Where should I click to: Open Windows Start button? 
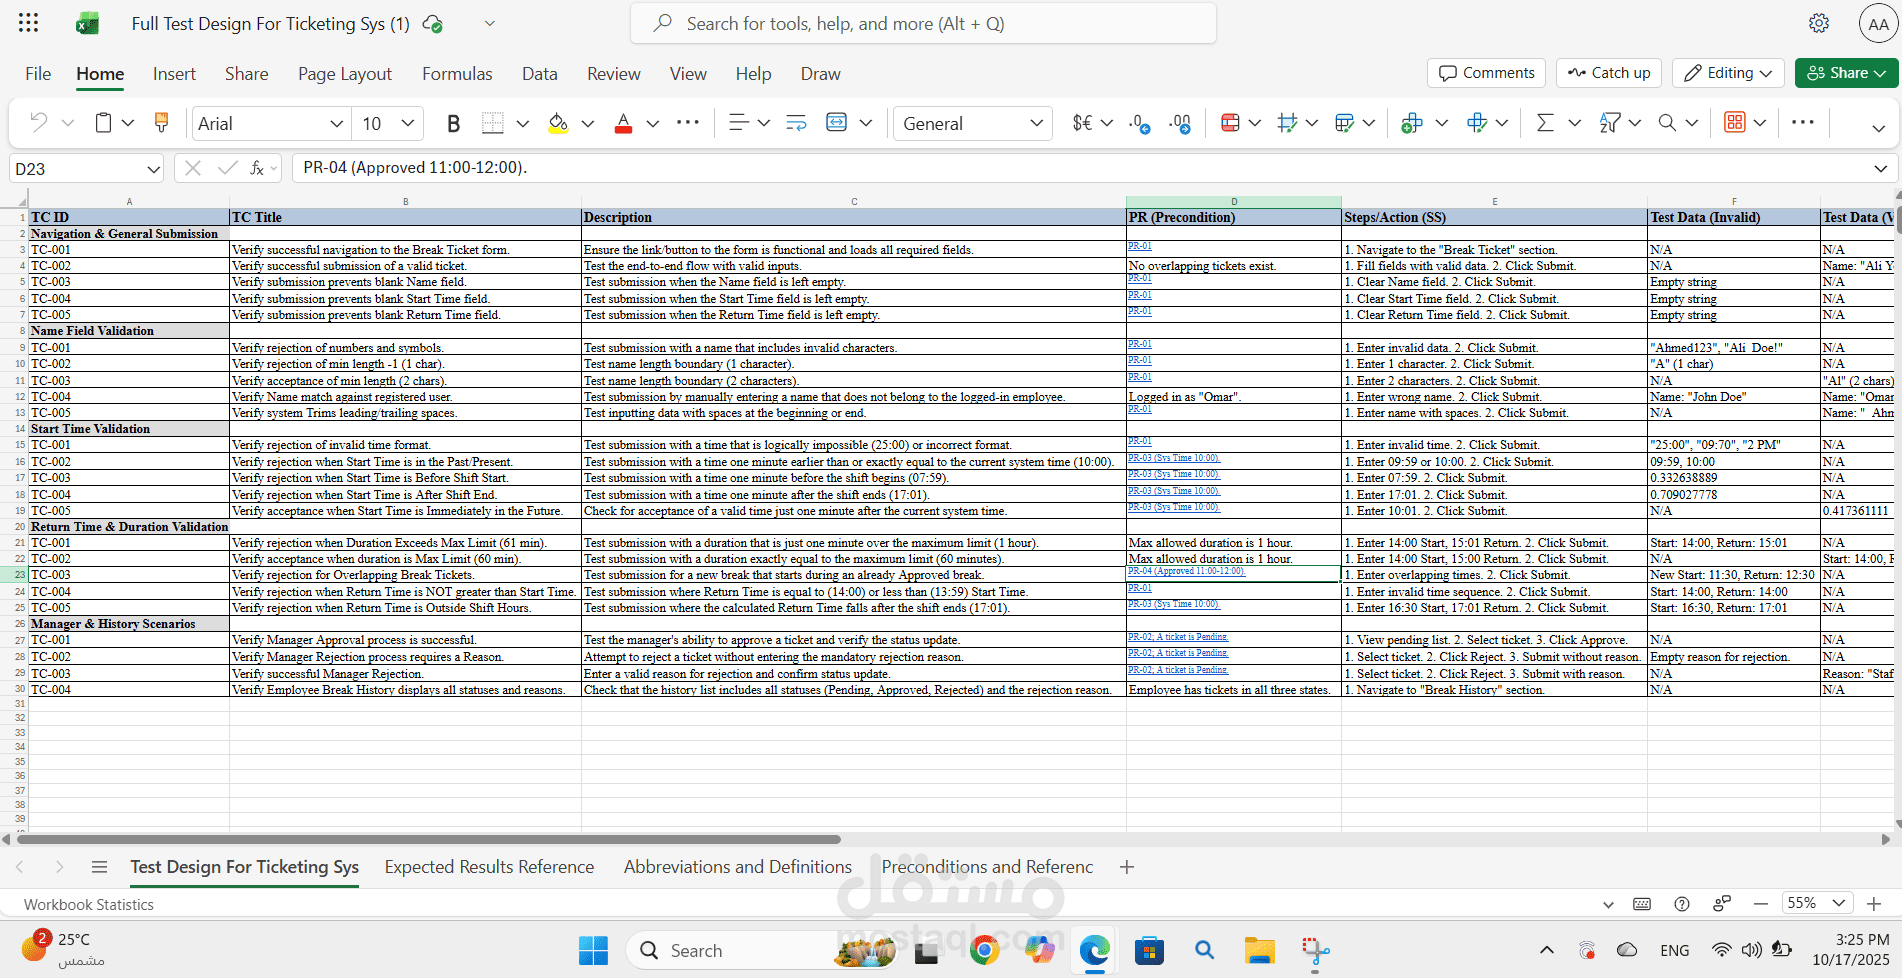pos(593,950)
